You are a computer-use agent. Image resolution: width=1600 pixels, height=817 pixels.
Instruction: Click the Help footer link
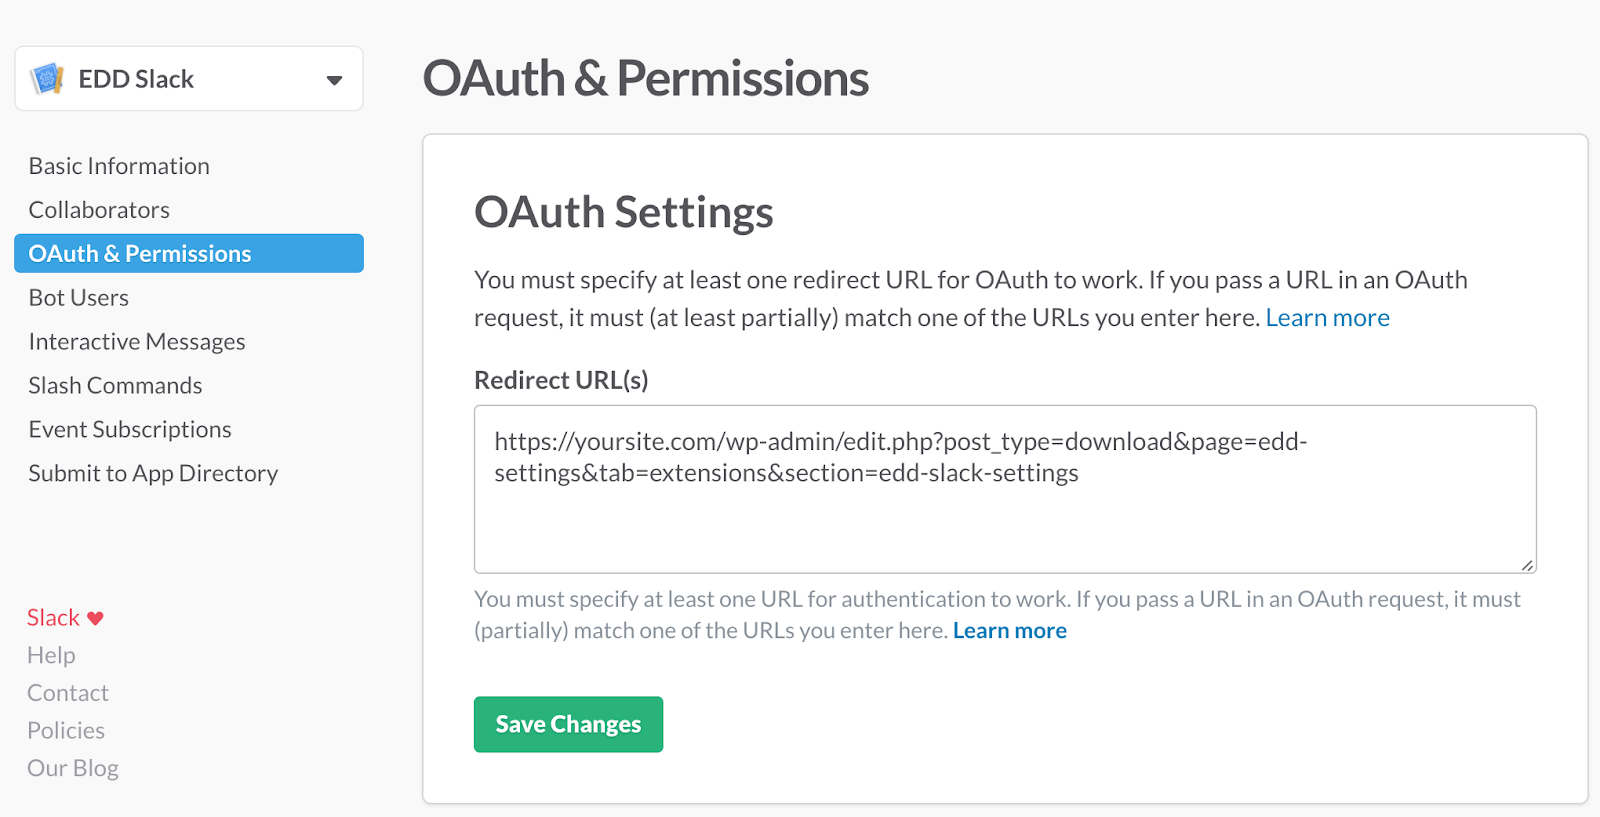pos(51,656)
